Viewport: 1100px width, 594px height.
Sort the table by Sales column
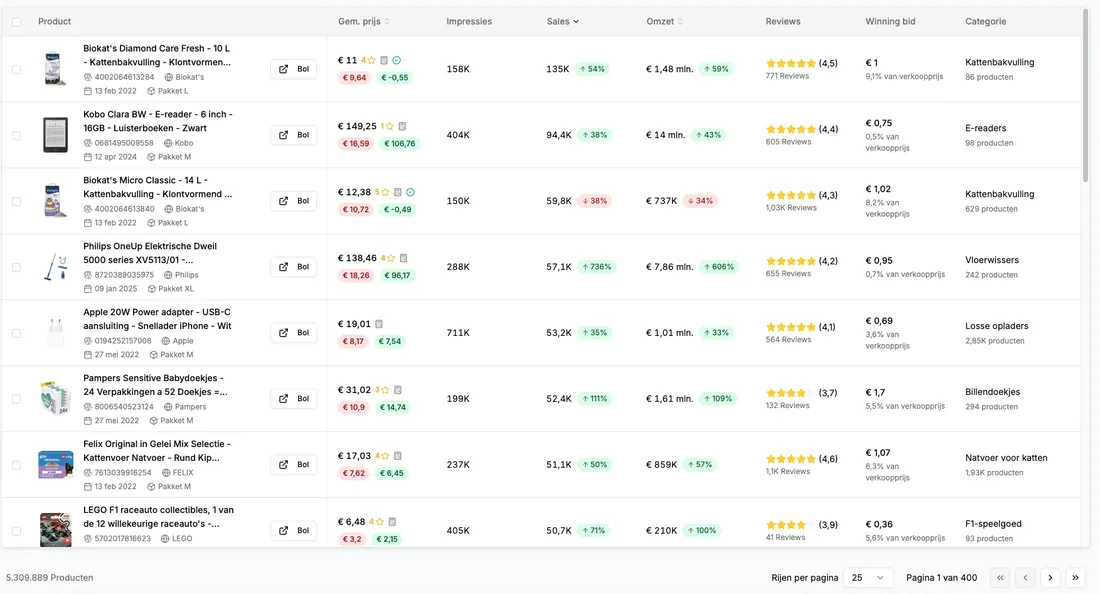(563, 22)
